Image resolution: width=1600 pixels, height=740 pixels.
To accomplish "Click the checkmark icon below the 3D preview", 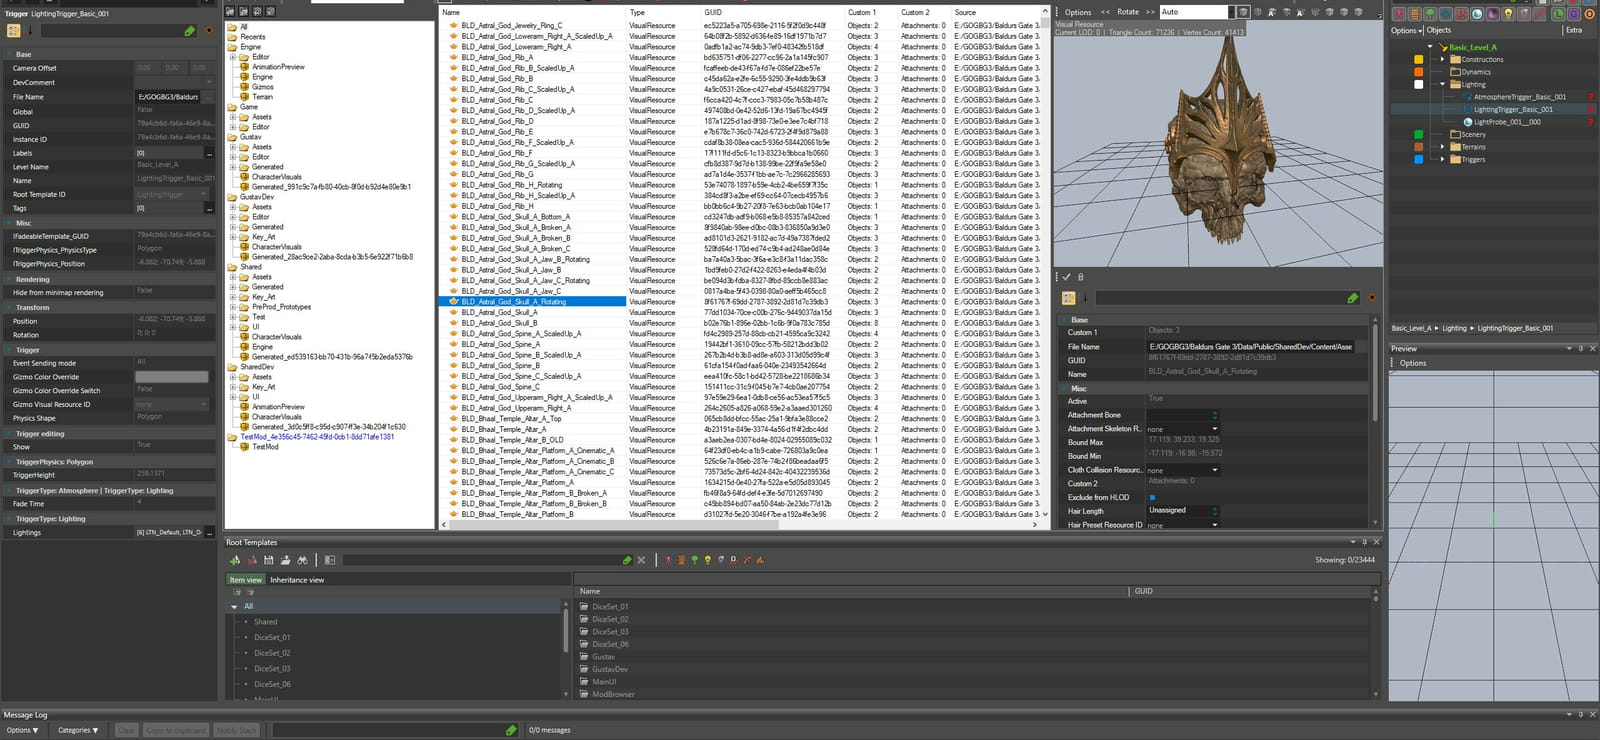I will [x=1067, y=277].
